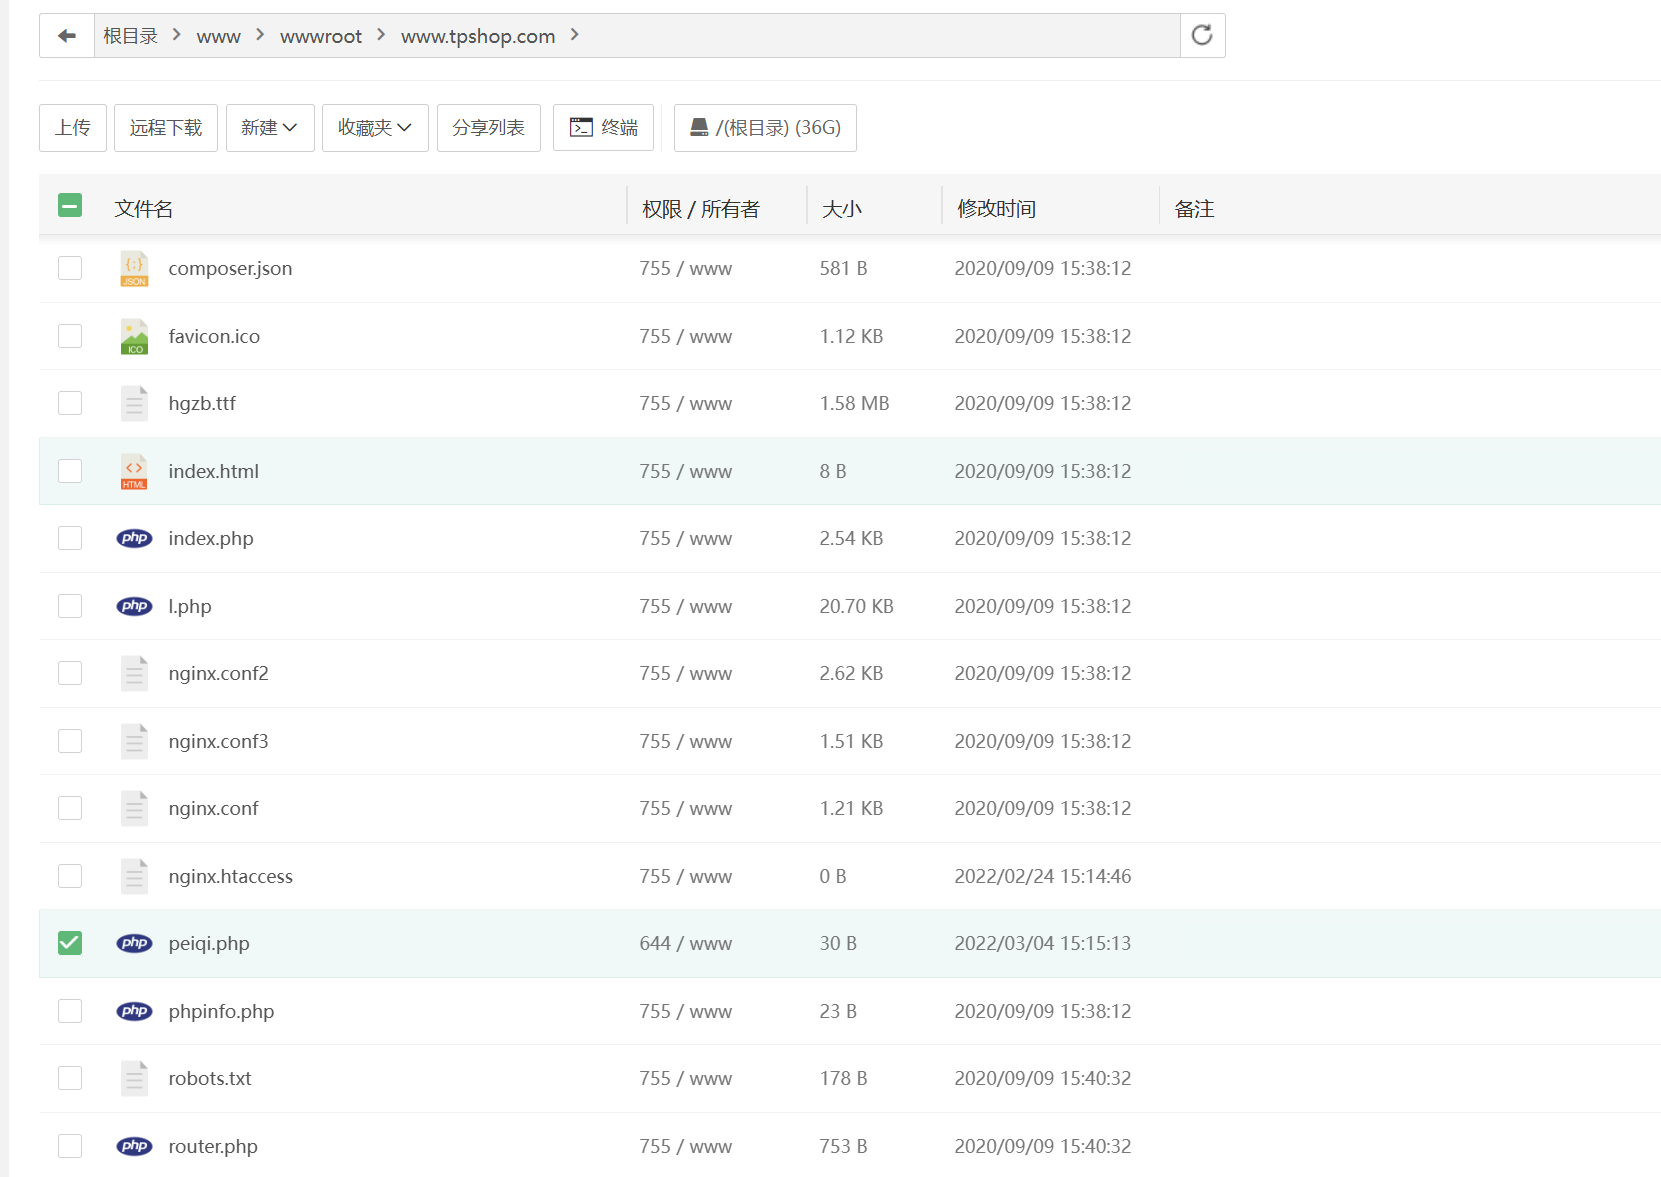Open the 收藏夹 dropdown
This screenshot has height=1177, width=1661.
tap(375, 128)
